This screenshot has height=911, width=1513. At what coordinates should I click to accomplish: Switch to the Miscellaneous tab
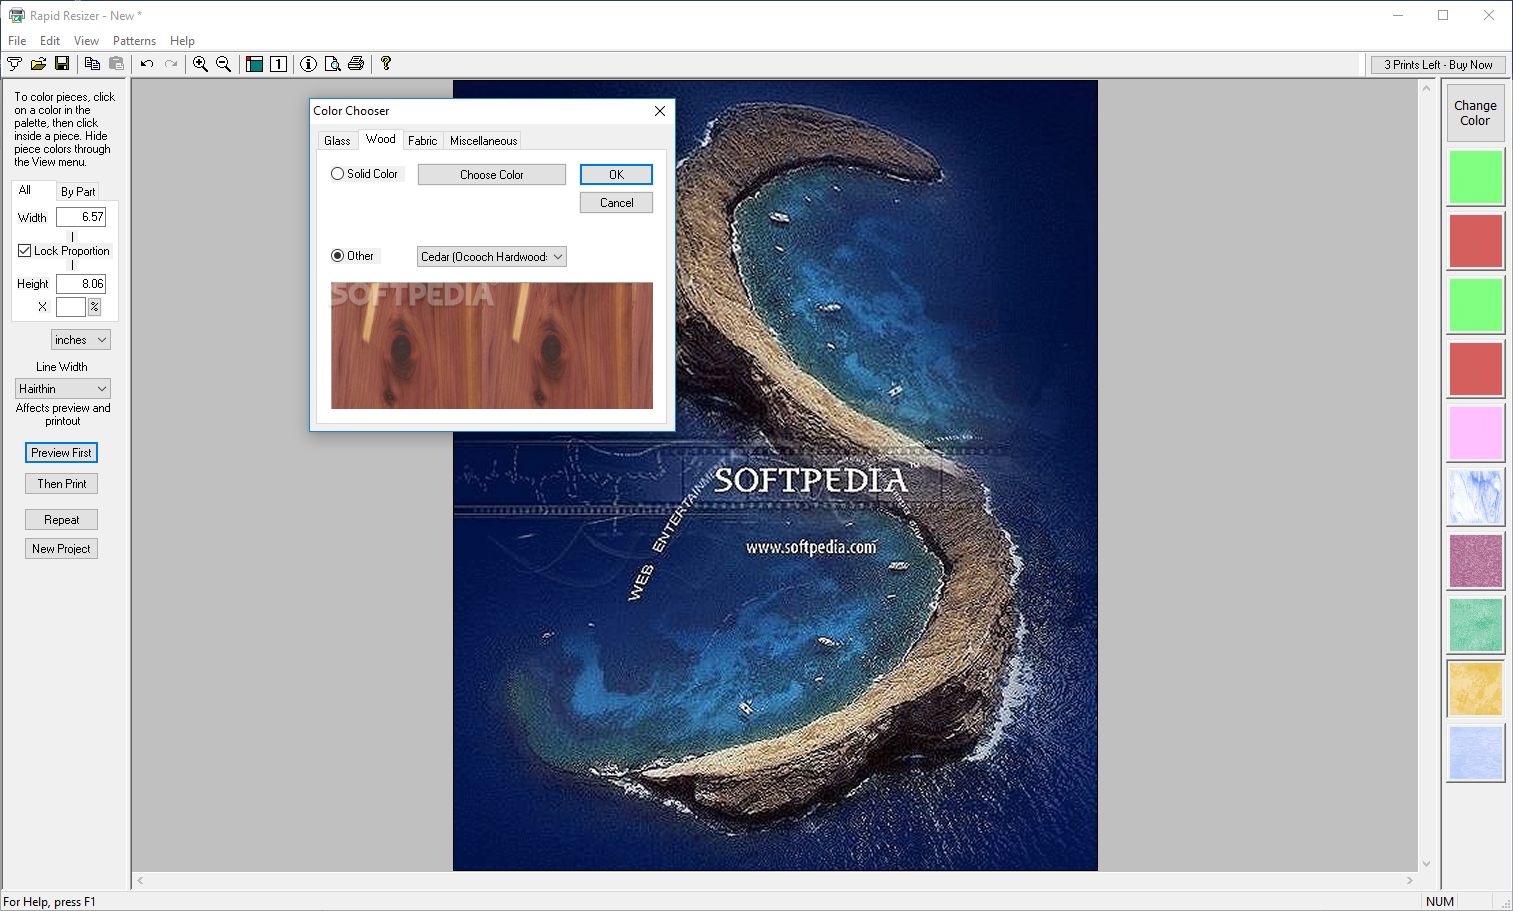click(483, 141)
